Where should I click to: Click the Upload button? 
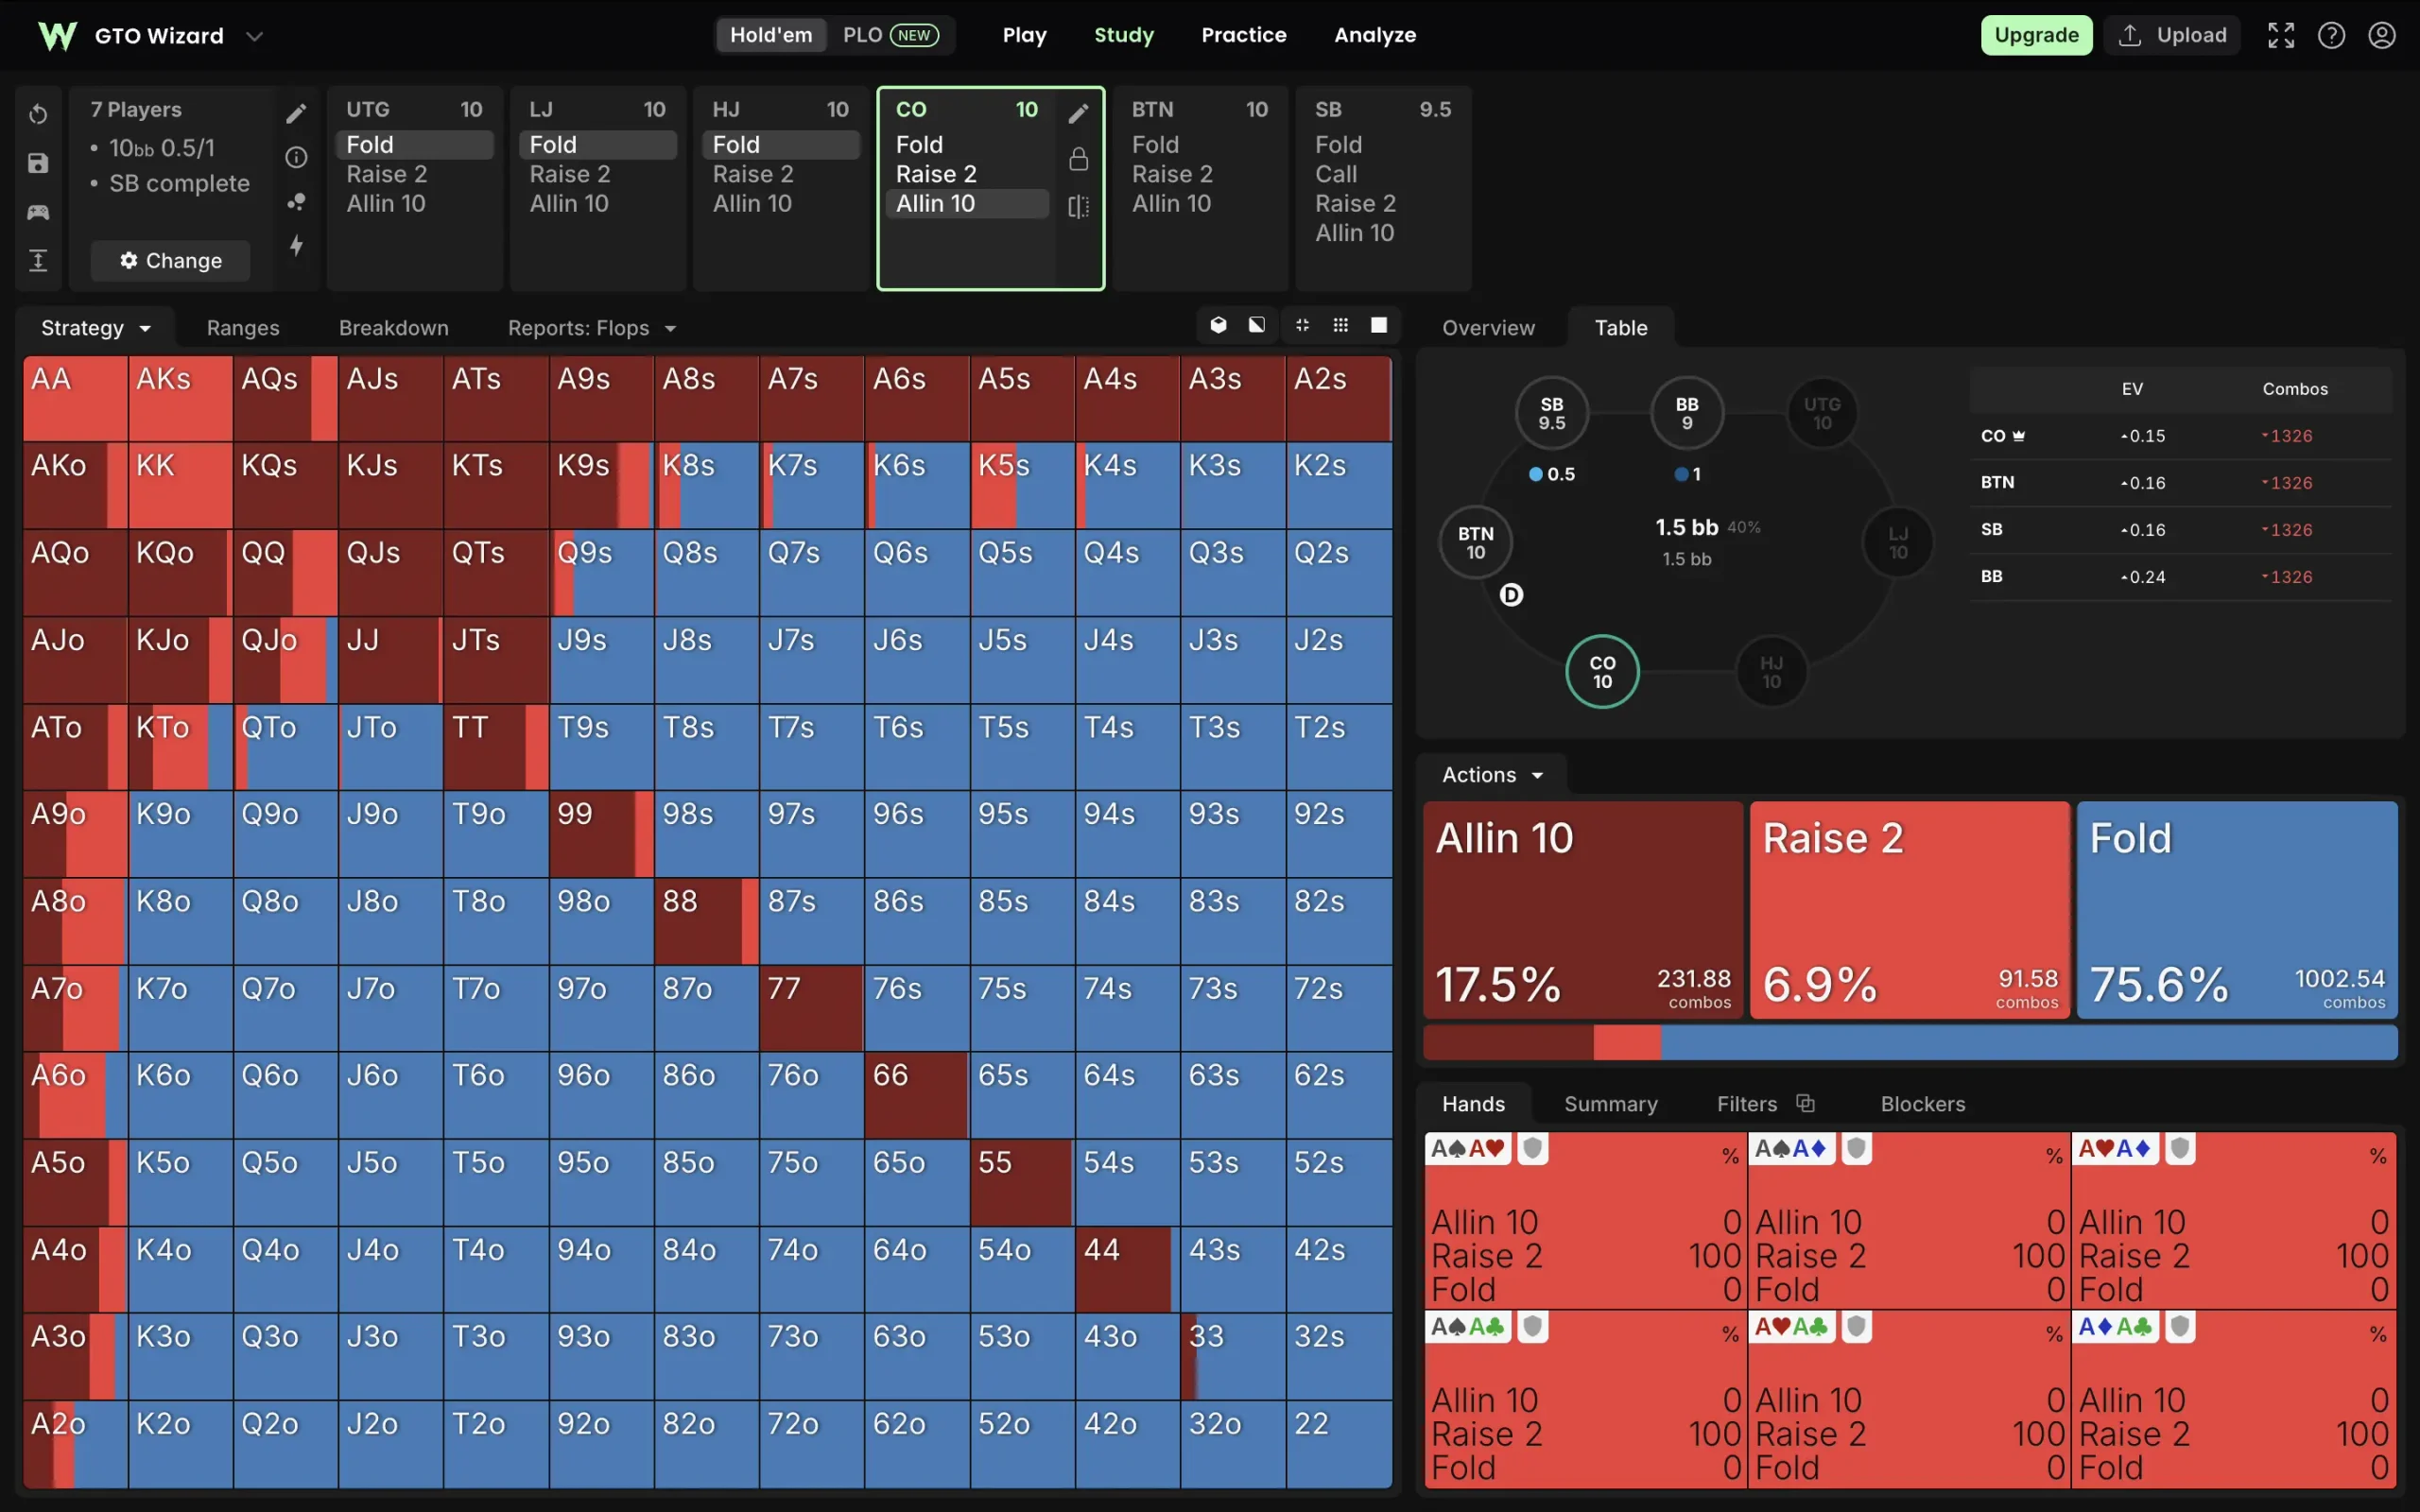(2172, 35)
